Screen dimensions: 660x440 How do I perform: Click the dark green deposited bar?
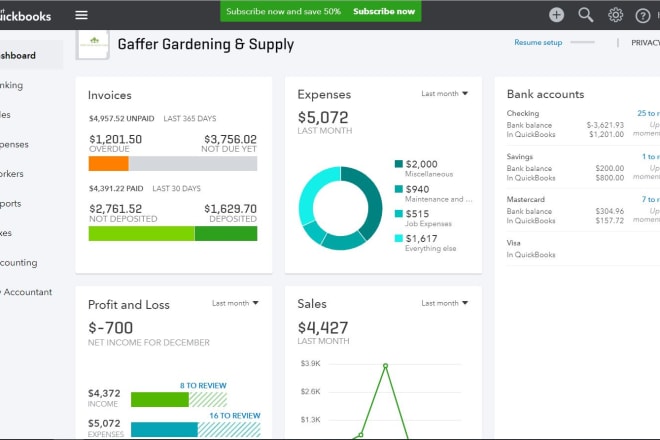click(x=226, y=234)
